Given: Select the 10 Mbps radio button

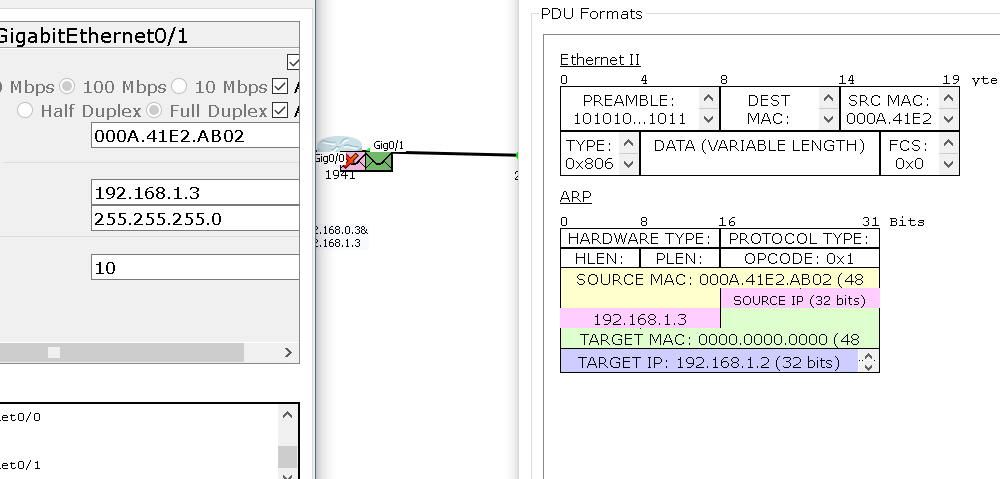Looking at the screenshot, I should (x=179, y=86).
